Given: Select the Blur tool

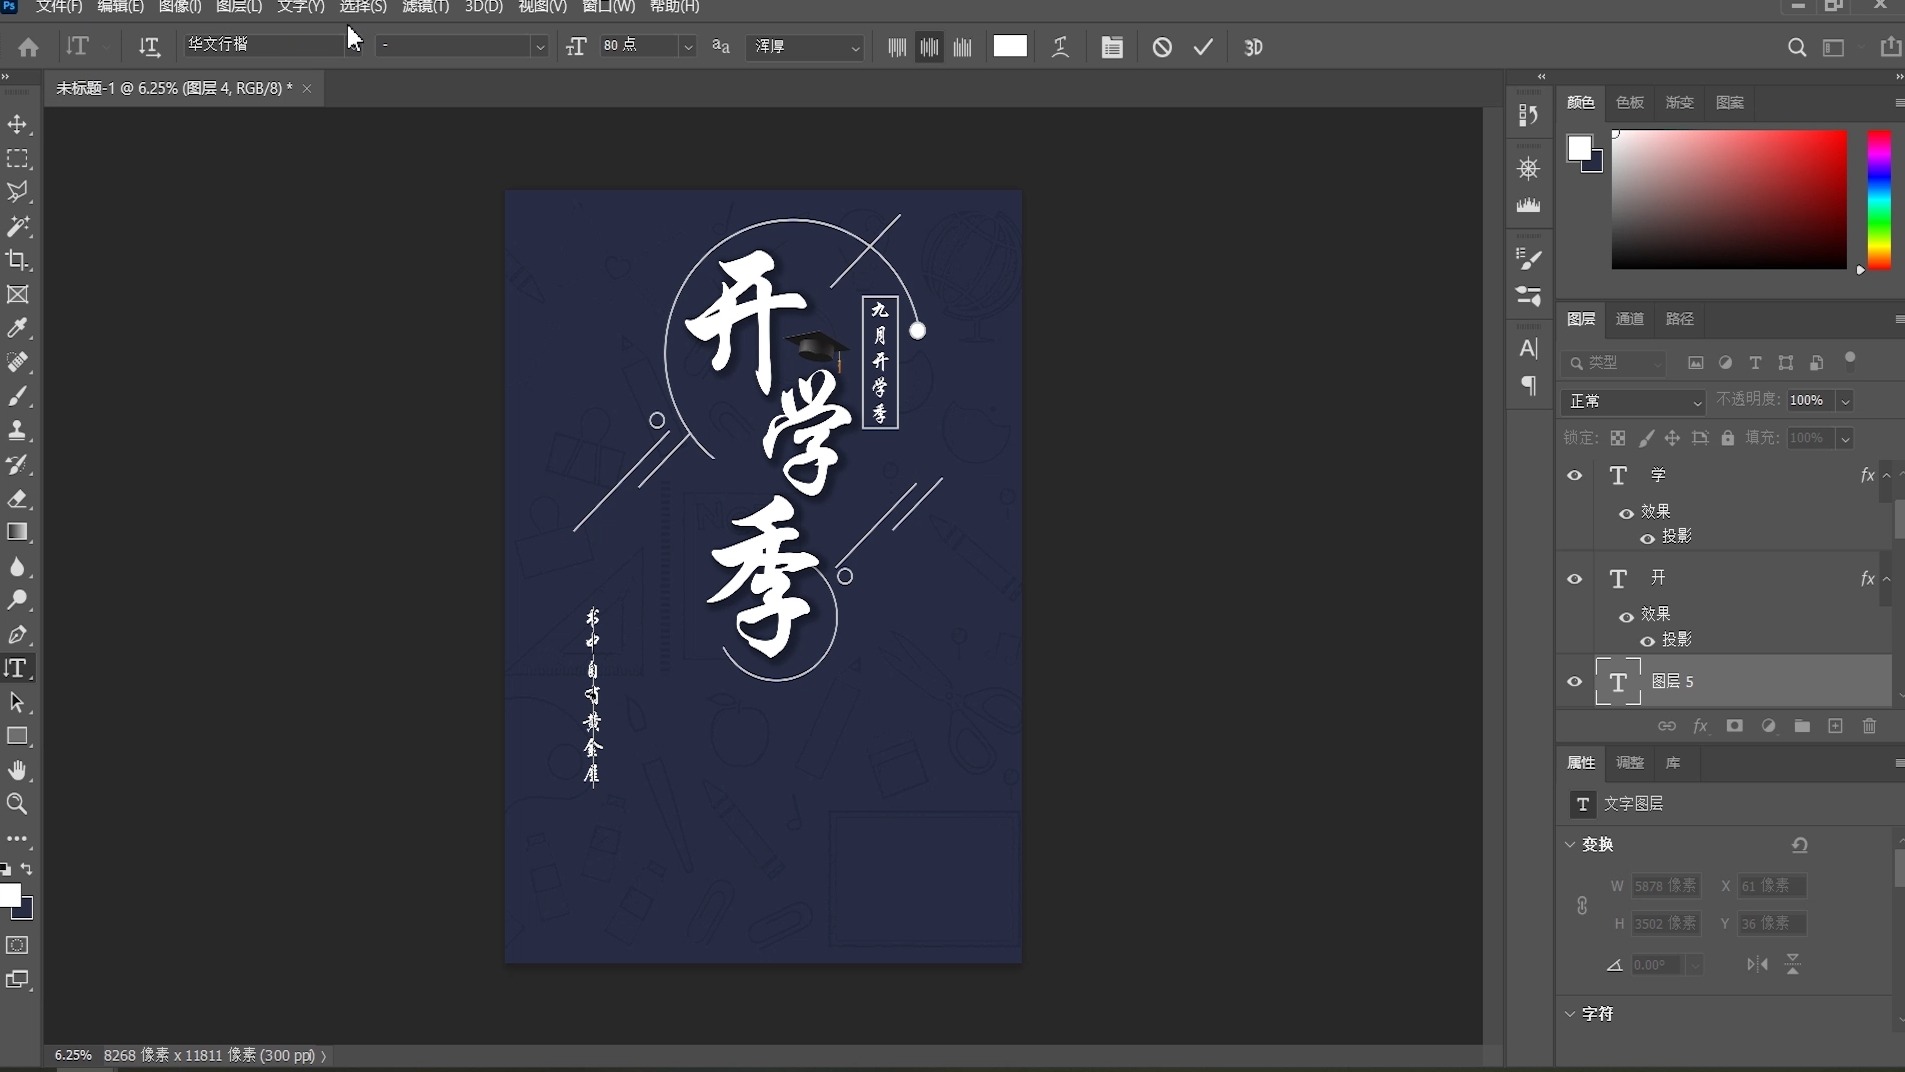Looking at the screenshot, I should point(18,566).
